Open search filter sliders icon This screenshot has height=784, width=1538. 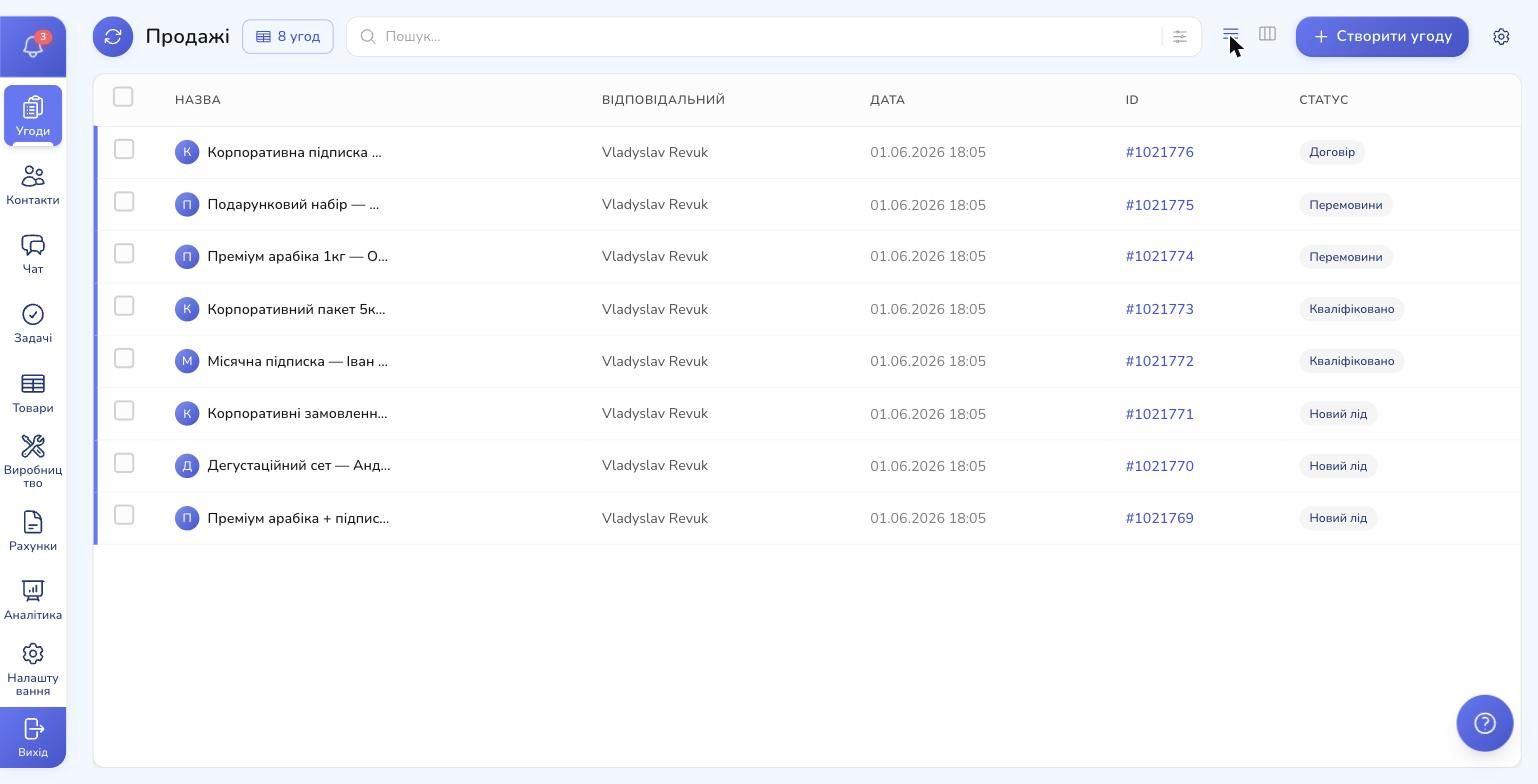pos(1180,36)
